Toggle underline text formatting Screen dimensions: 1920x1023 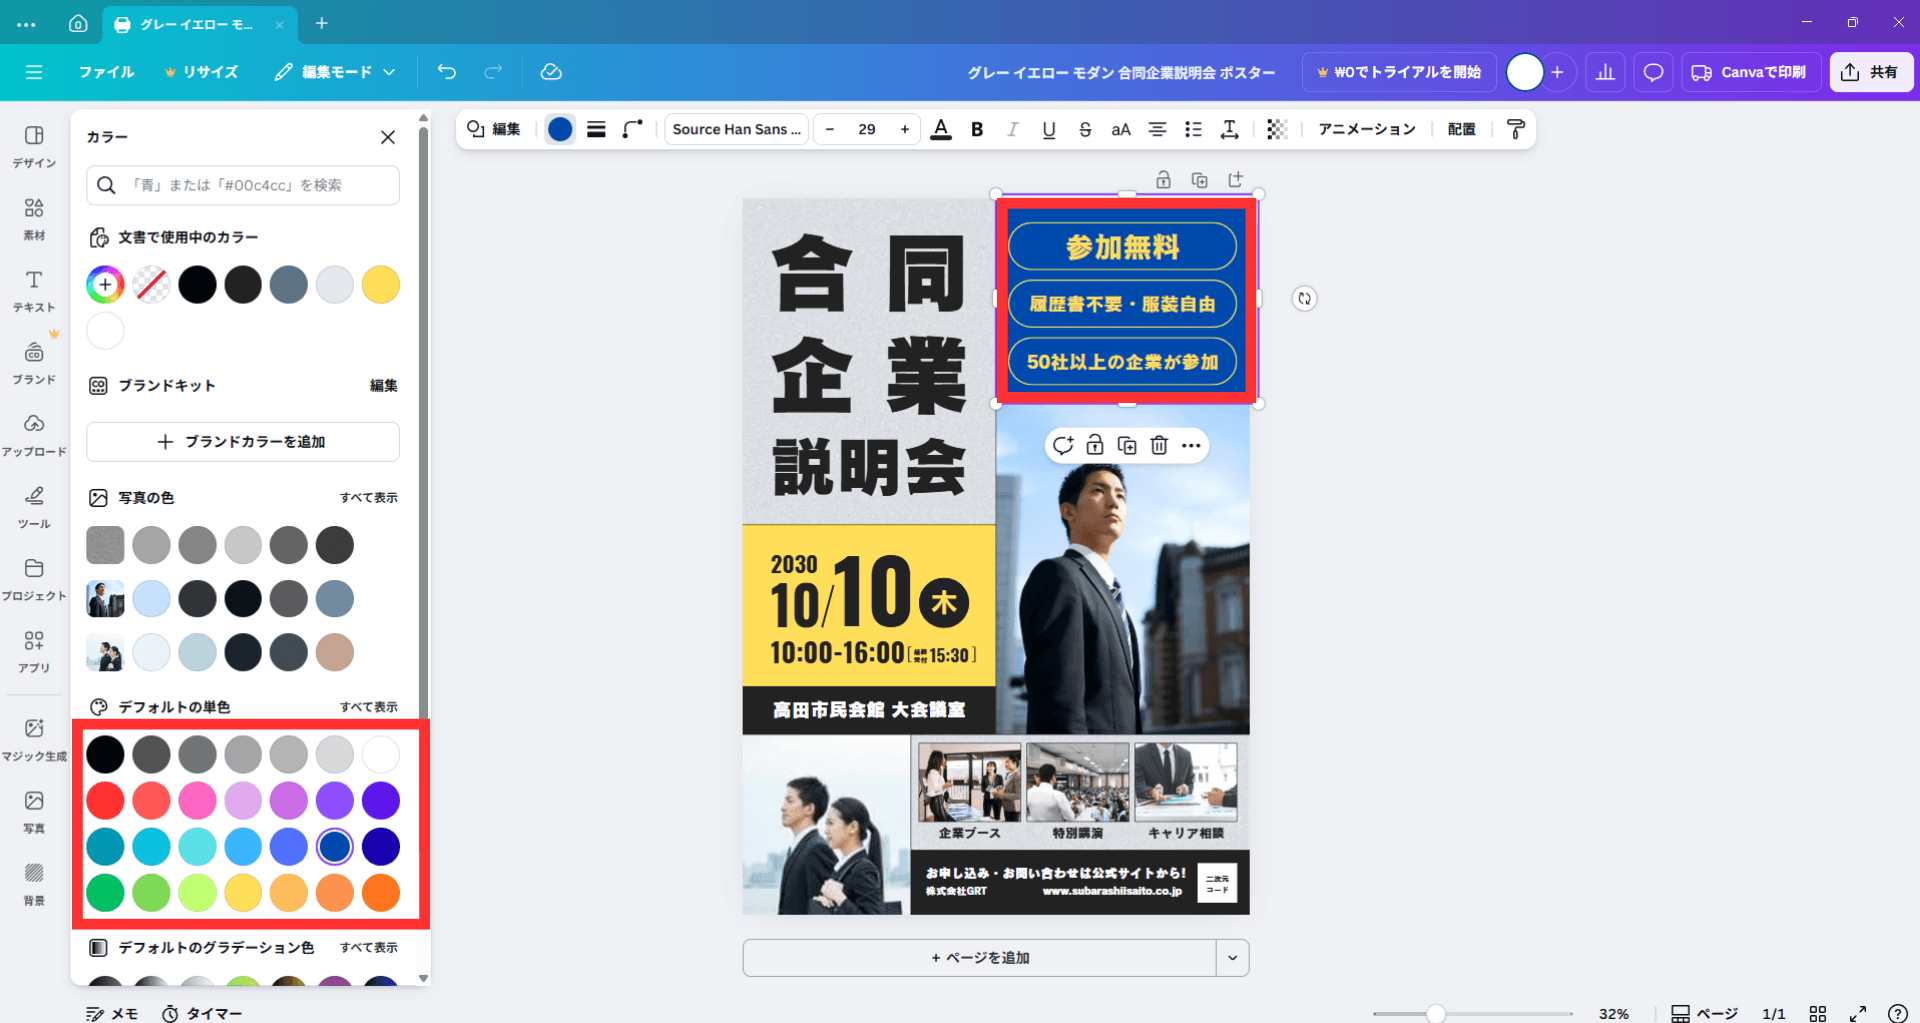1048,129
